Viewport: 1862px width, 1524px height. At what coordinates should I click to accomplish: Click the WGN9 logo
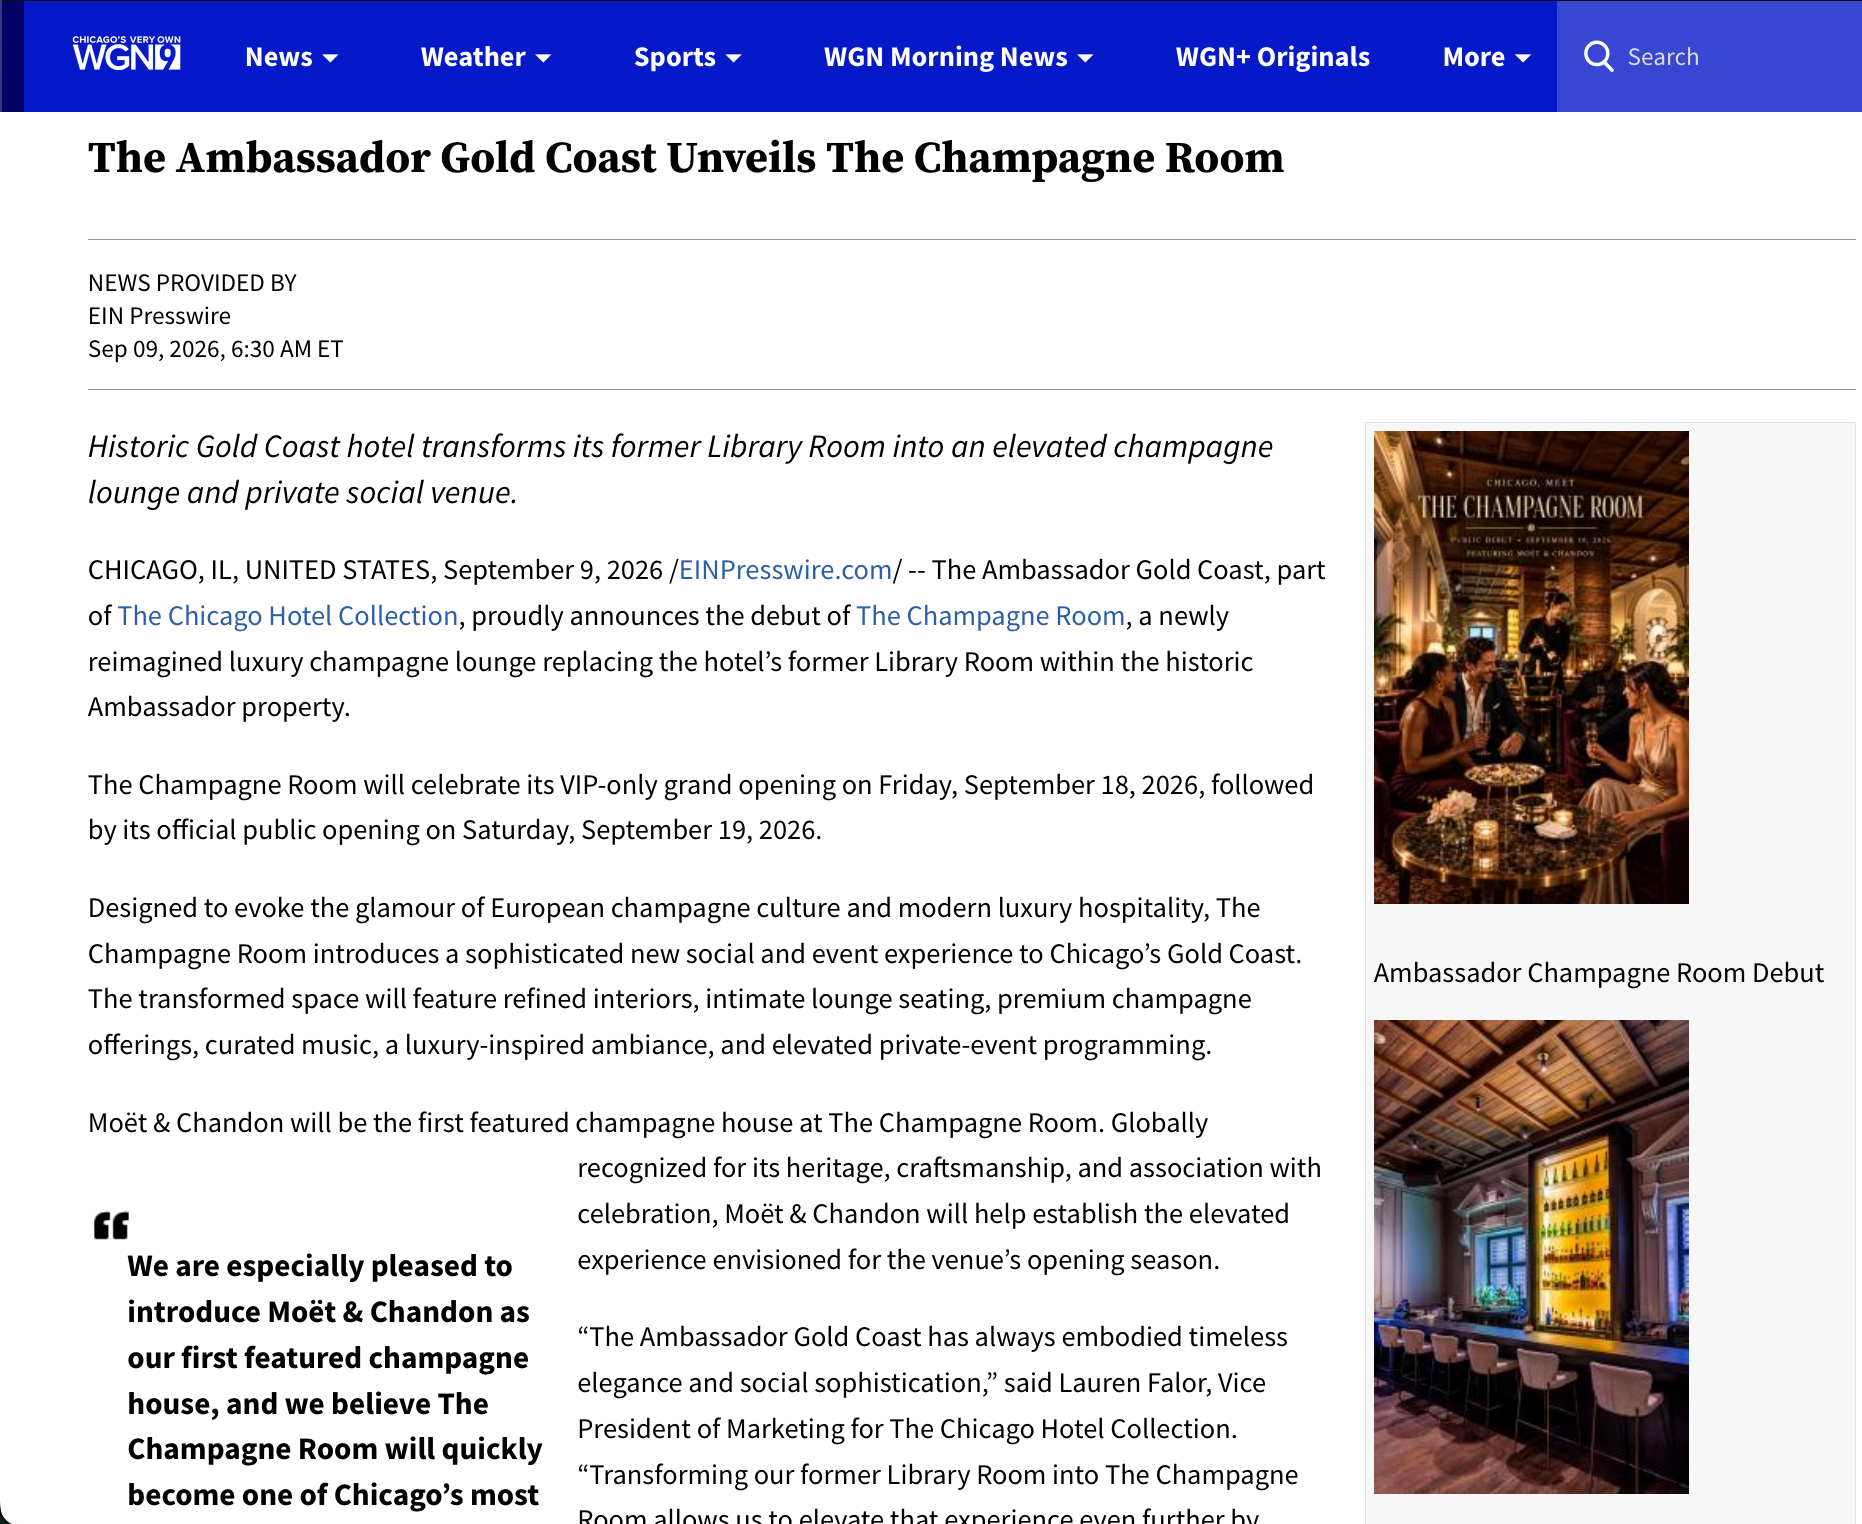pos(126,54)
